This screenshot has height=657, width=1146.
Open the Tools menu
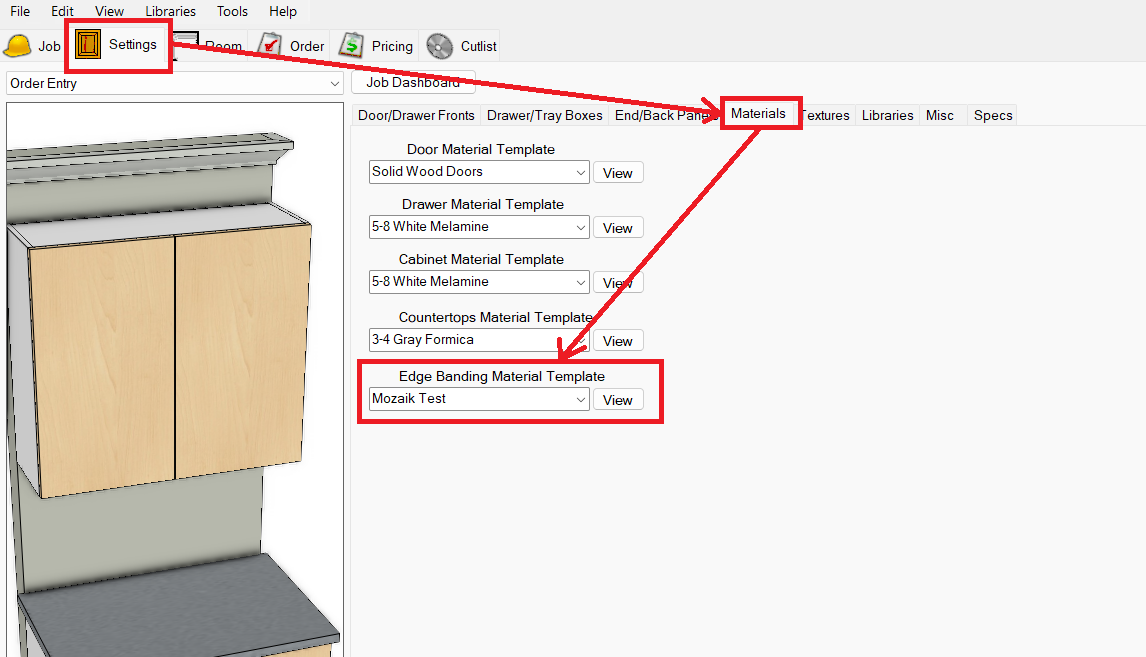pos(232,11)
